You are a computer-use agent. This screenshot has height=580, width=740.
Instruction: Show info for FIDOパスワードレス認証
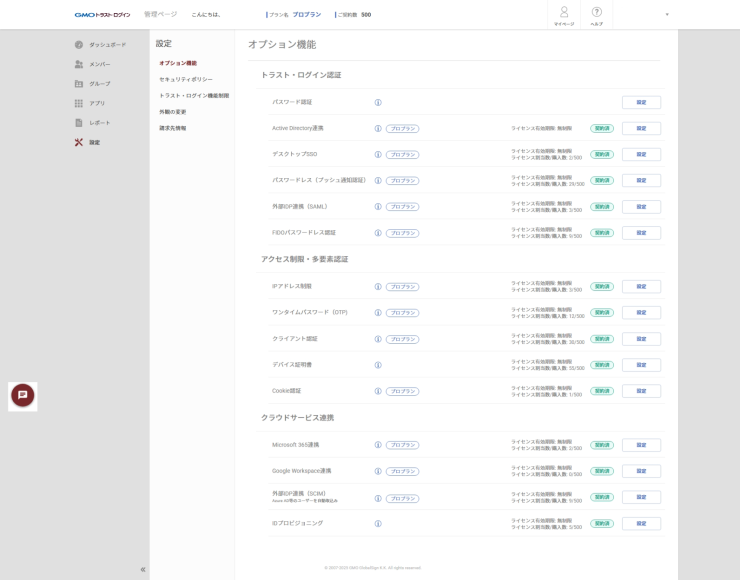378,233
